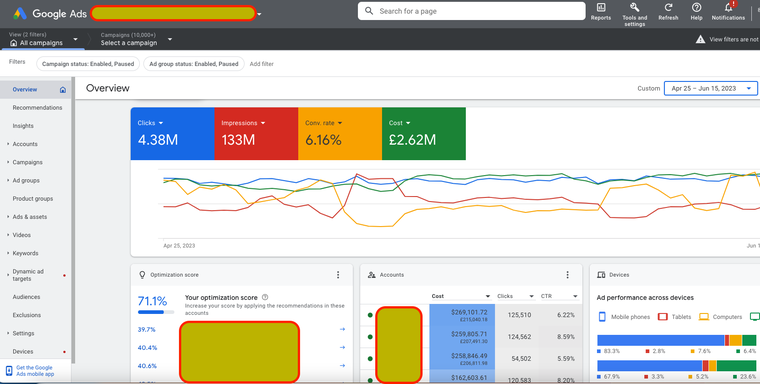The image size is (760, 384).
Task: Click the Refresh icon
Action: click(x=668, y=8)
